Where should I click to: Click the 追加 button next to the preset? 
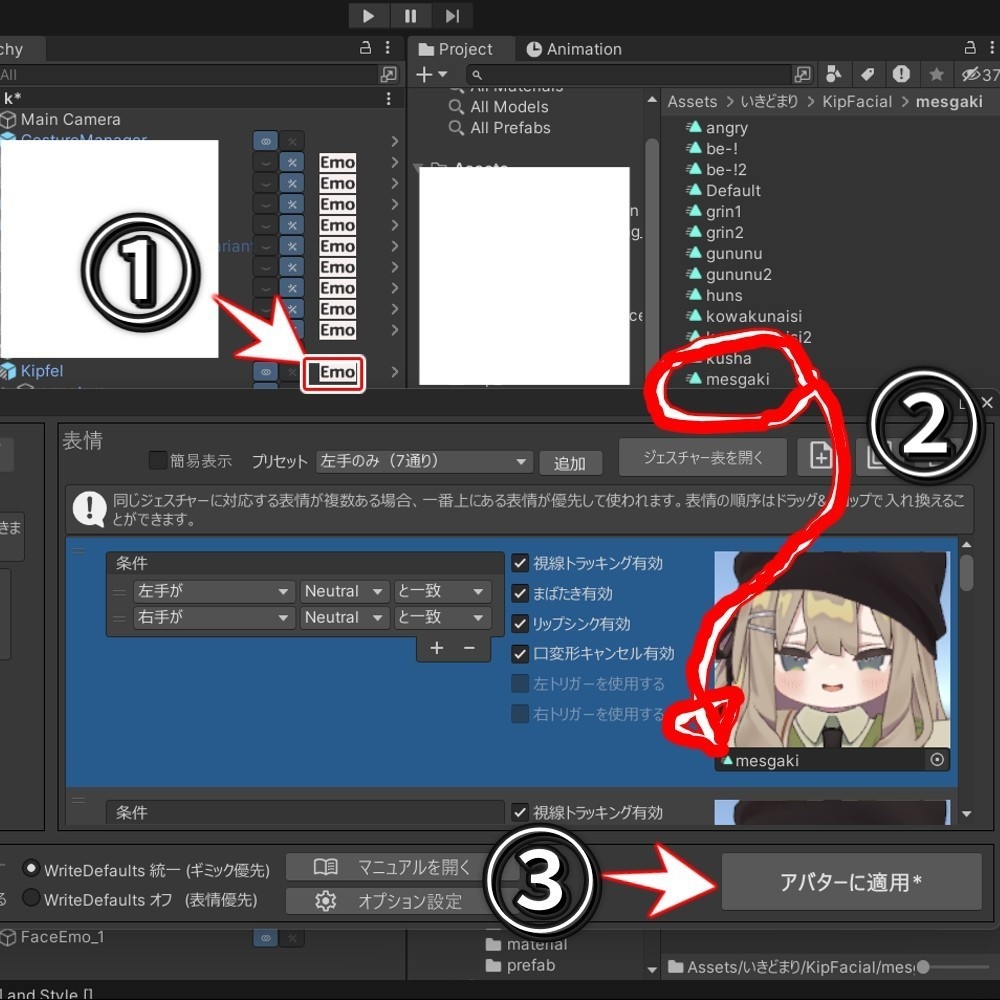(571, 462)
